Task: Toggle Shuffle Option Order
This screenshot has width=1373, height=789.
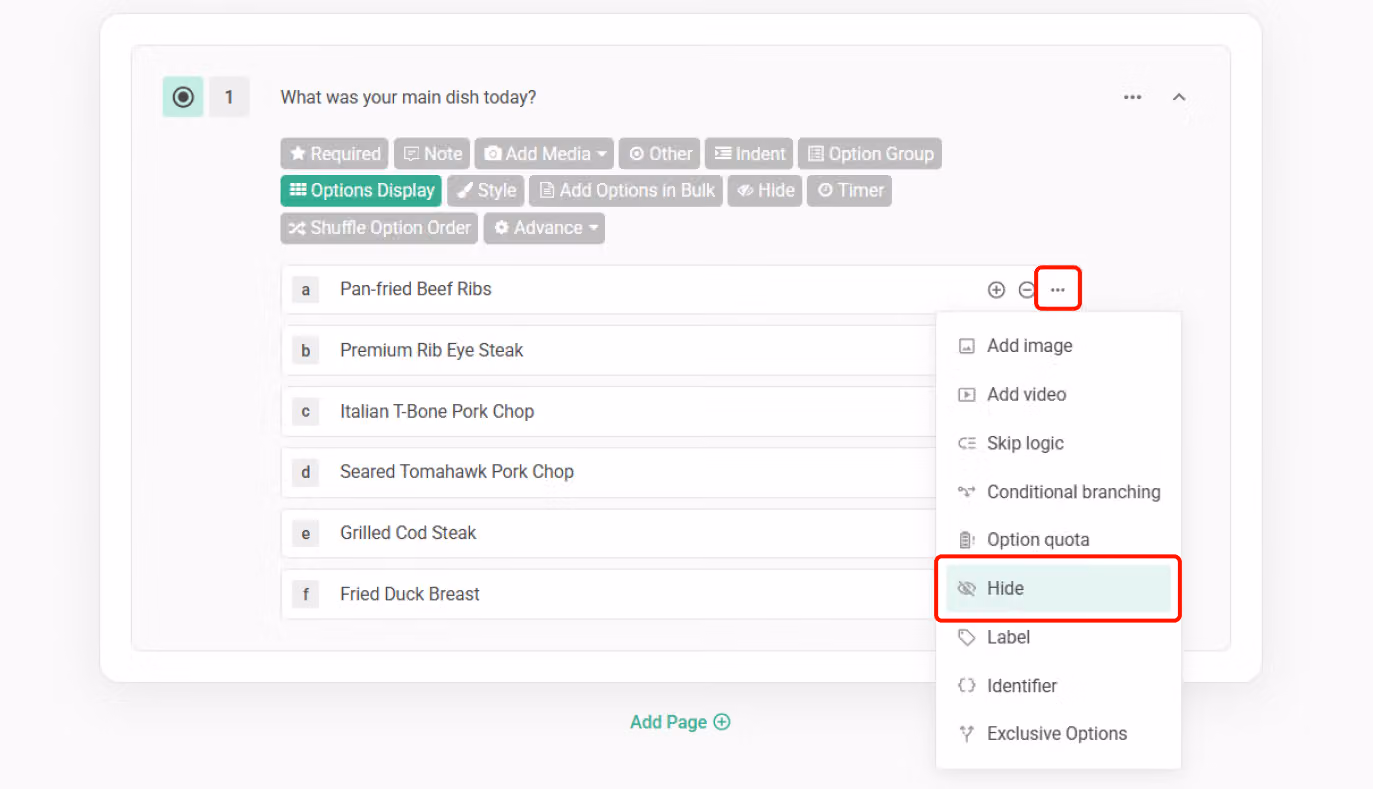Action: tap(379, 228)
